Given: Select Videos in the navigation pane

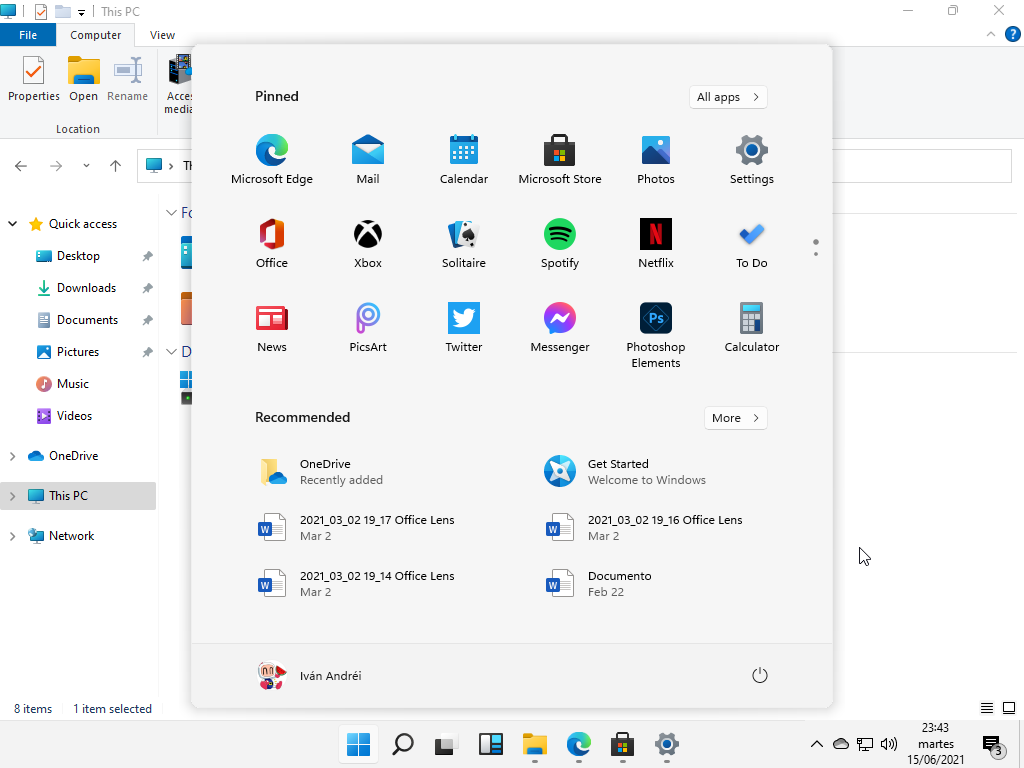Looking at the screenshot, I should click(74, 416).
